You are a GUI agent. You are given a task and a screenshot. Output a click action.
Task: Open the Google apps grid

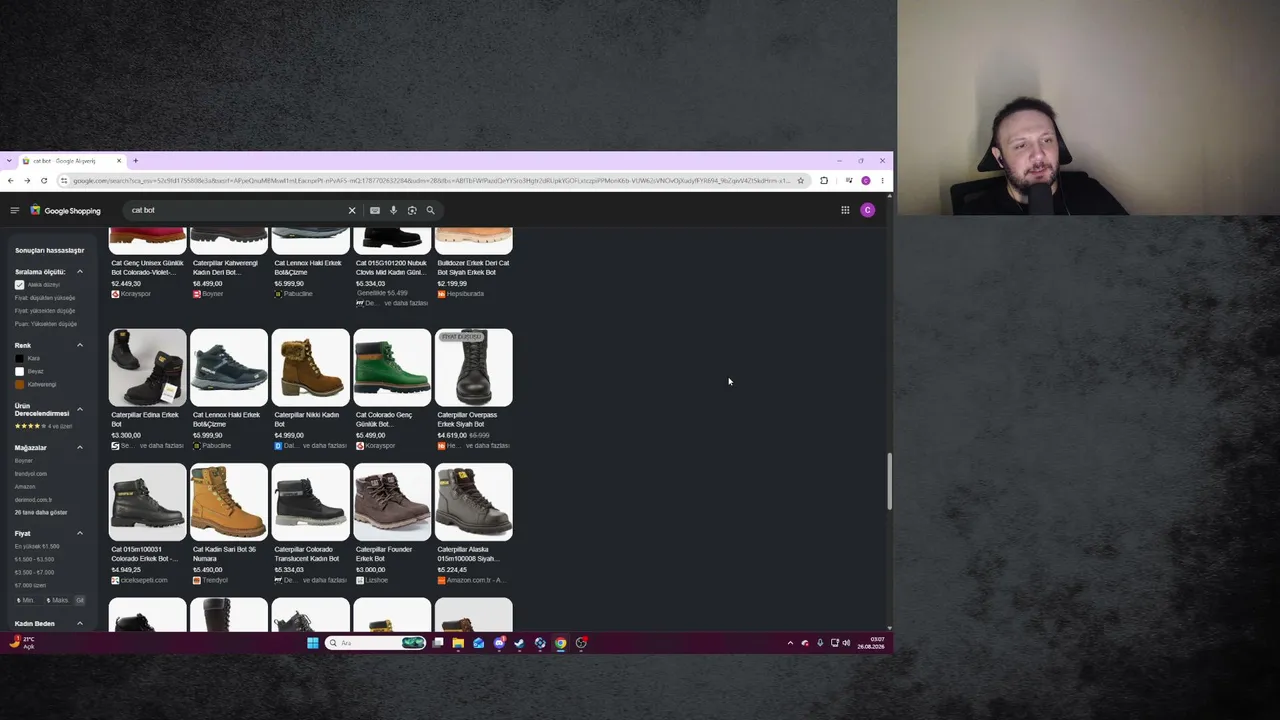845,210
